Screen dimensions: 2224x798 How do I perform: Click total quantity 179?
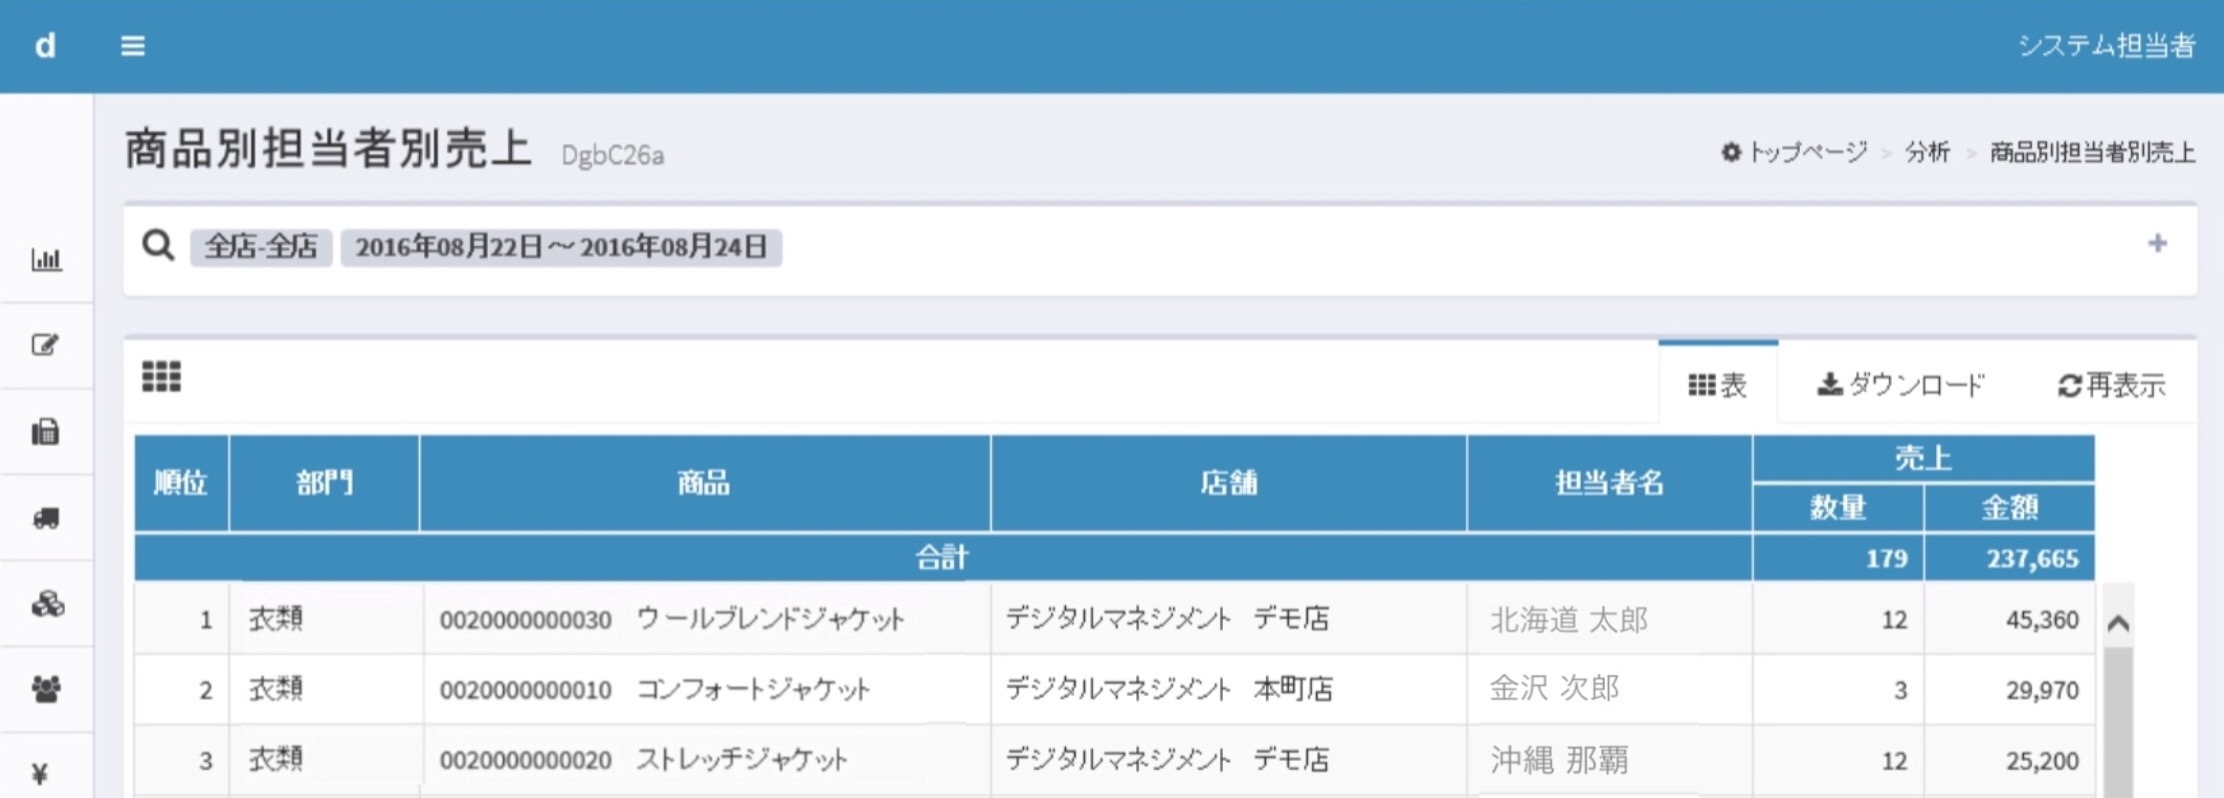point(1887,558)
